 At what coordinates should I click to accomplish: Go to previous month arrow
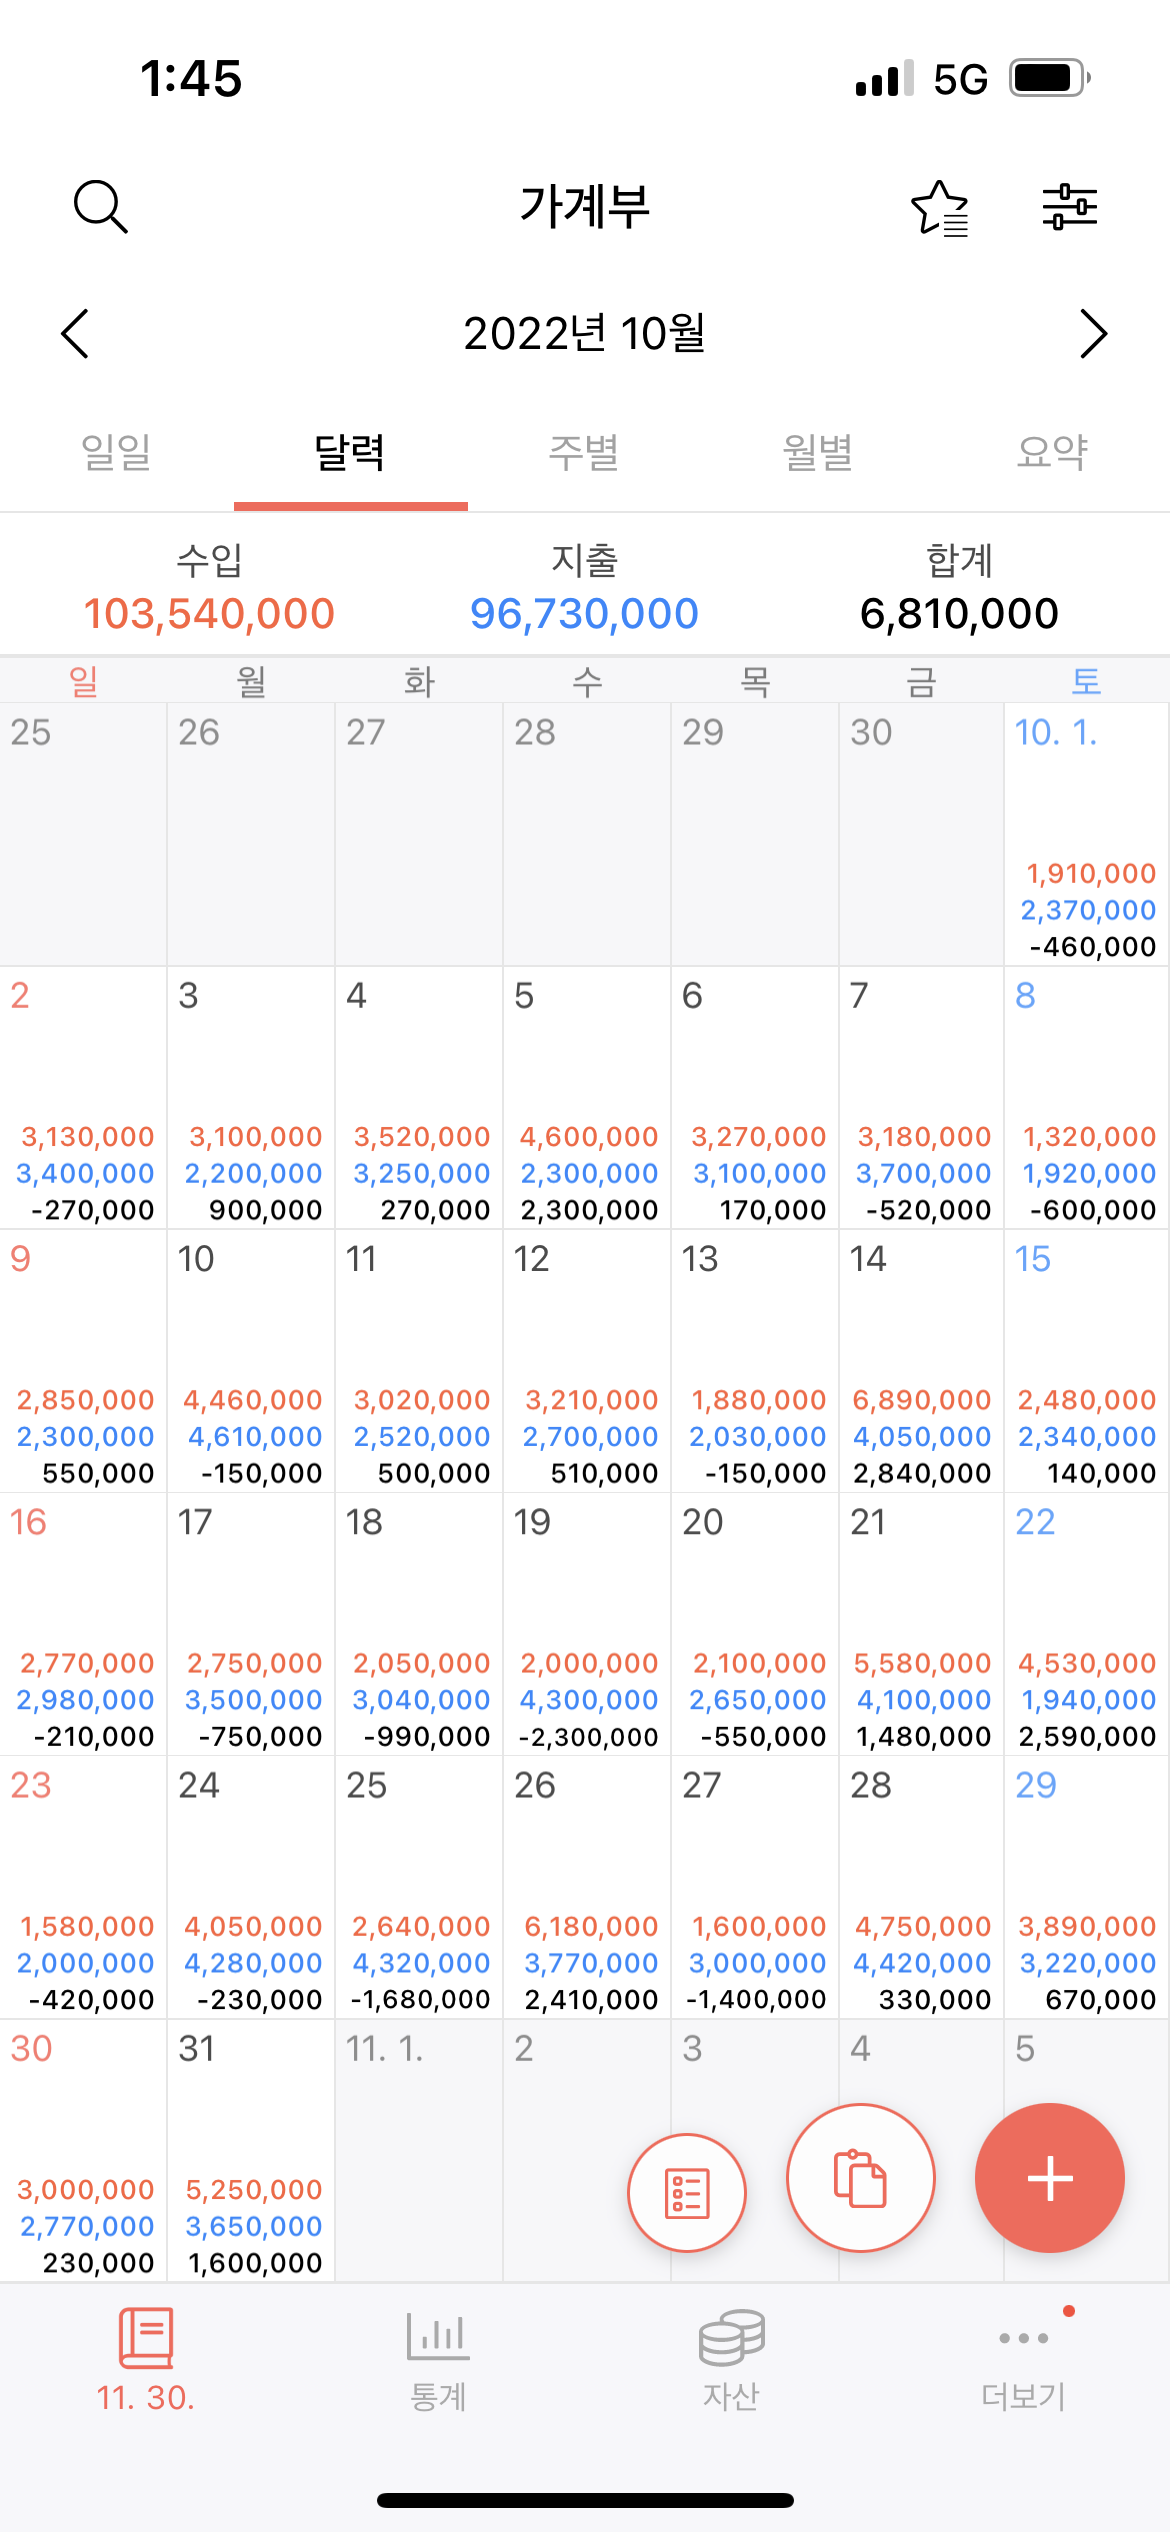[x=75, y=333]
